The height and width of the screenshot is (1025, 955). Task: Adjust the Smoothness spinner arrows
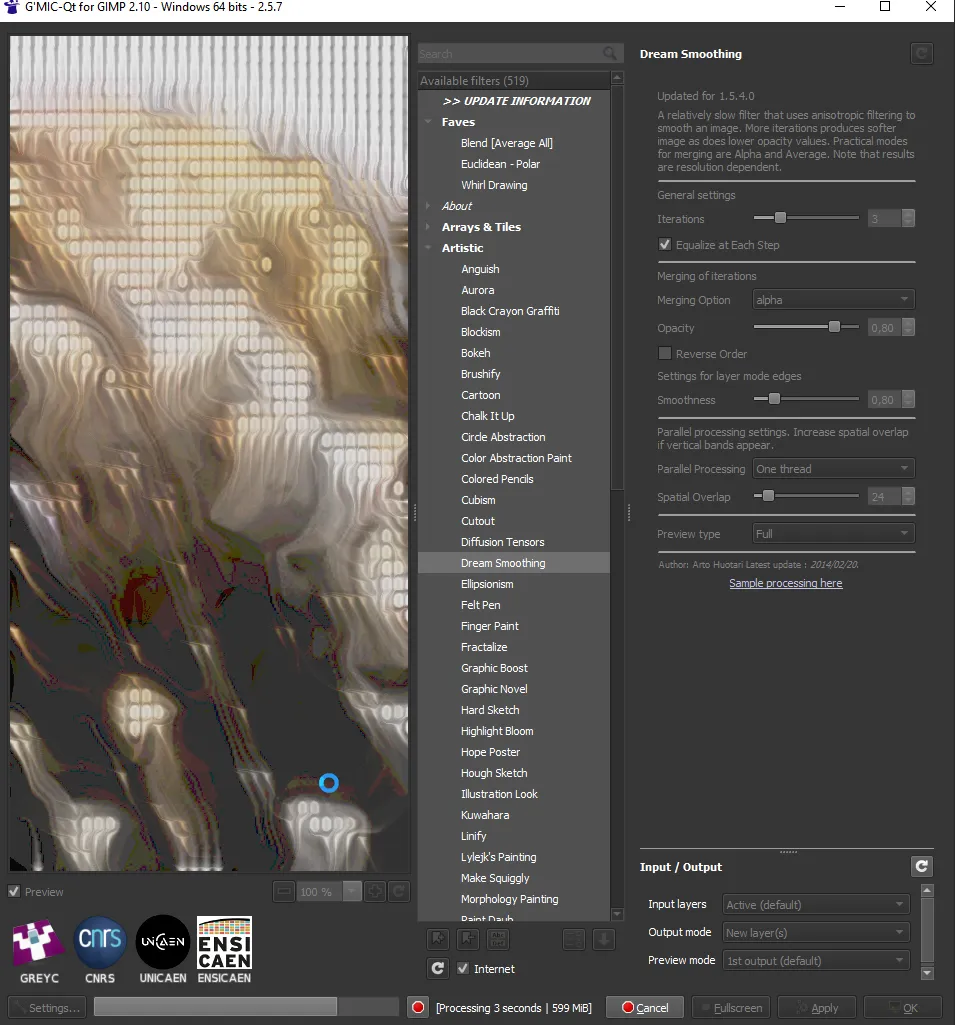click(x=908, y=399)
